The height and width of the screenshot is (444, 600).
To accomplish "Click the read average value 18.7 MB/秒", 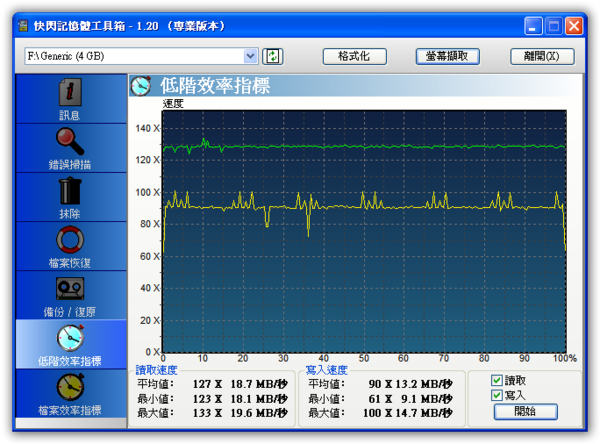I will pos(259,384).
